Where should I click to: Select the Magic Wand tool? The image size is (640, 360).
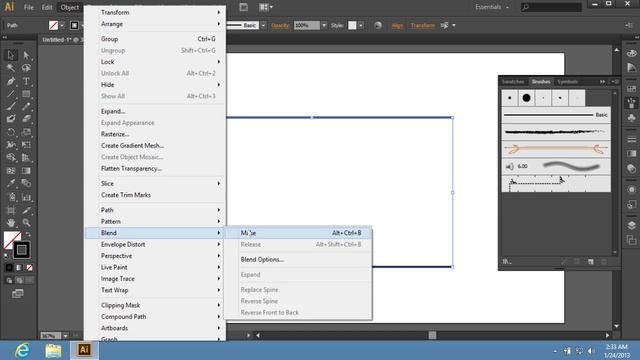11,68
